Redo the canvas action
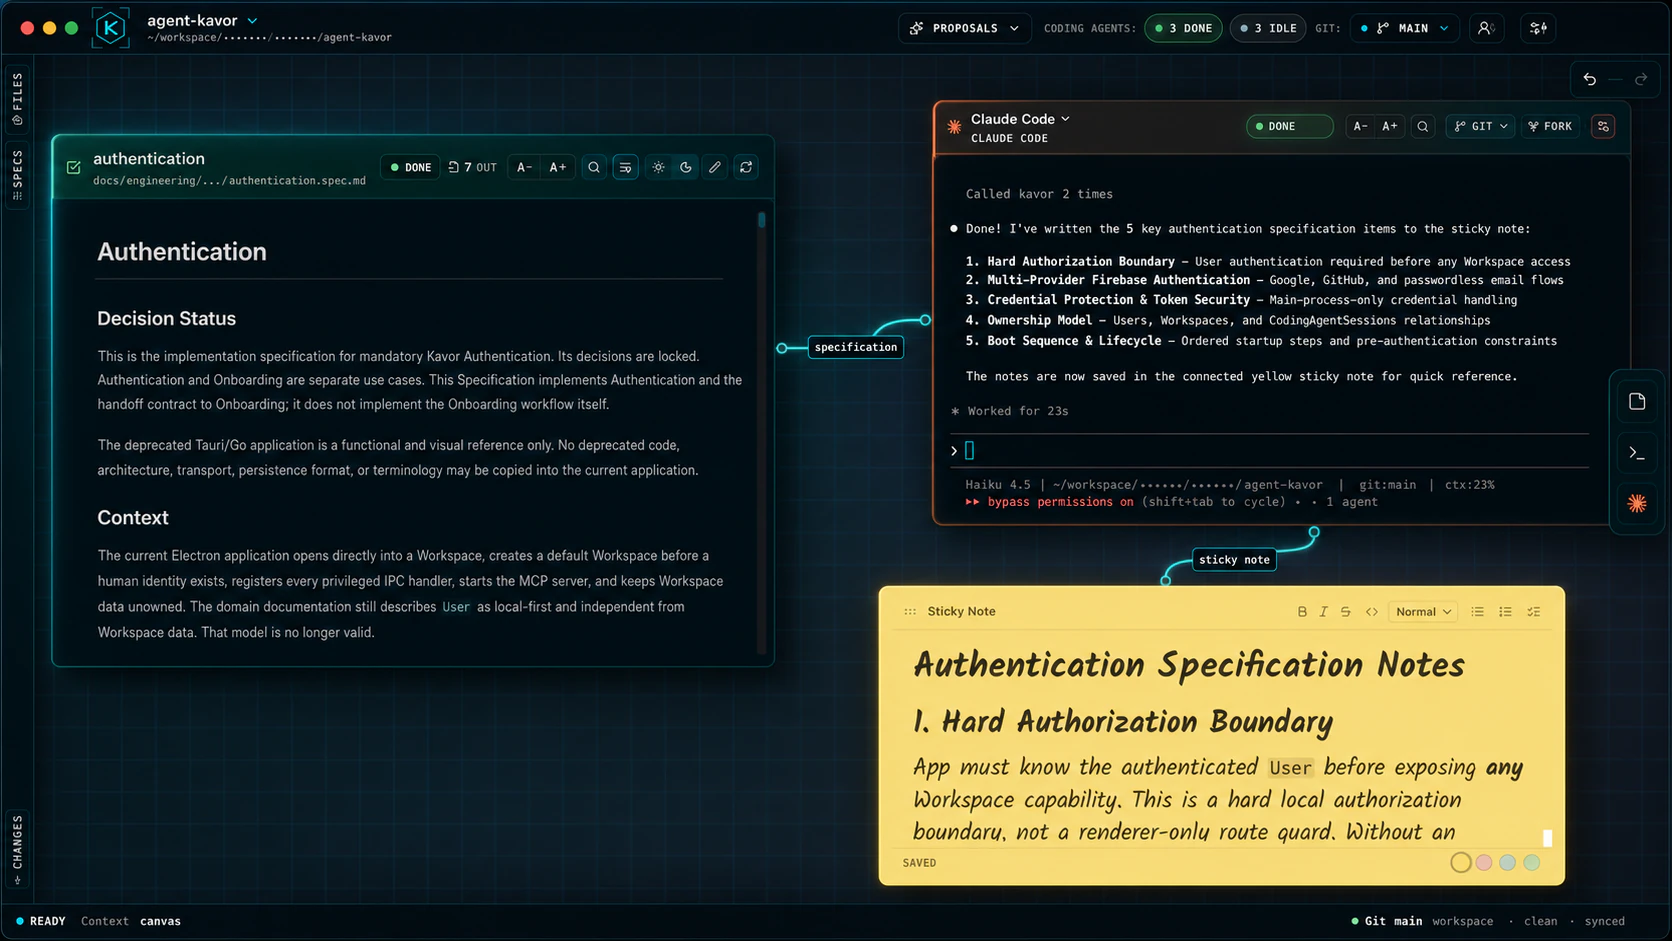Viewport: 1672px width, 941px height. (1641, 79)
